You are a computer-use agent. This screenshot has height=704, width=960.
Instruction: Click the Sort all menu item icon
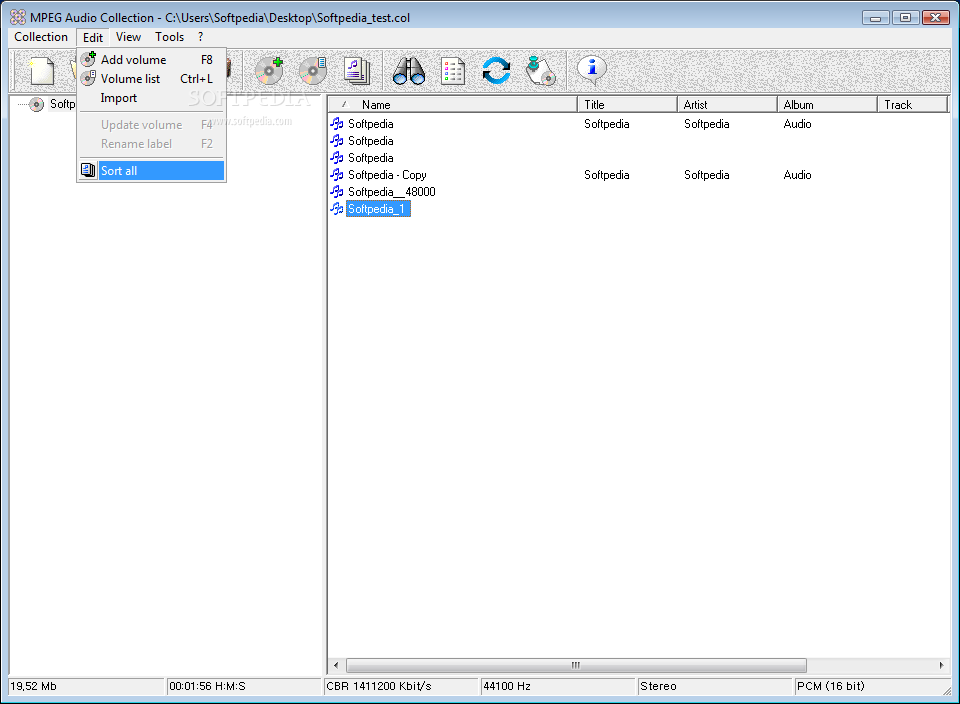[89, 170]
